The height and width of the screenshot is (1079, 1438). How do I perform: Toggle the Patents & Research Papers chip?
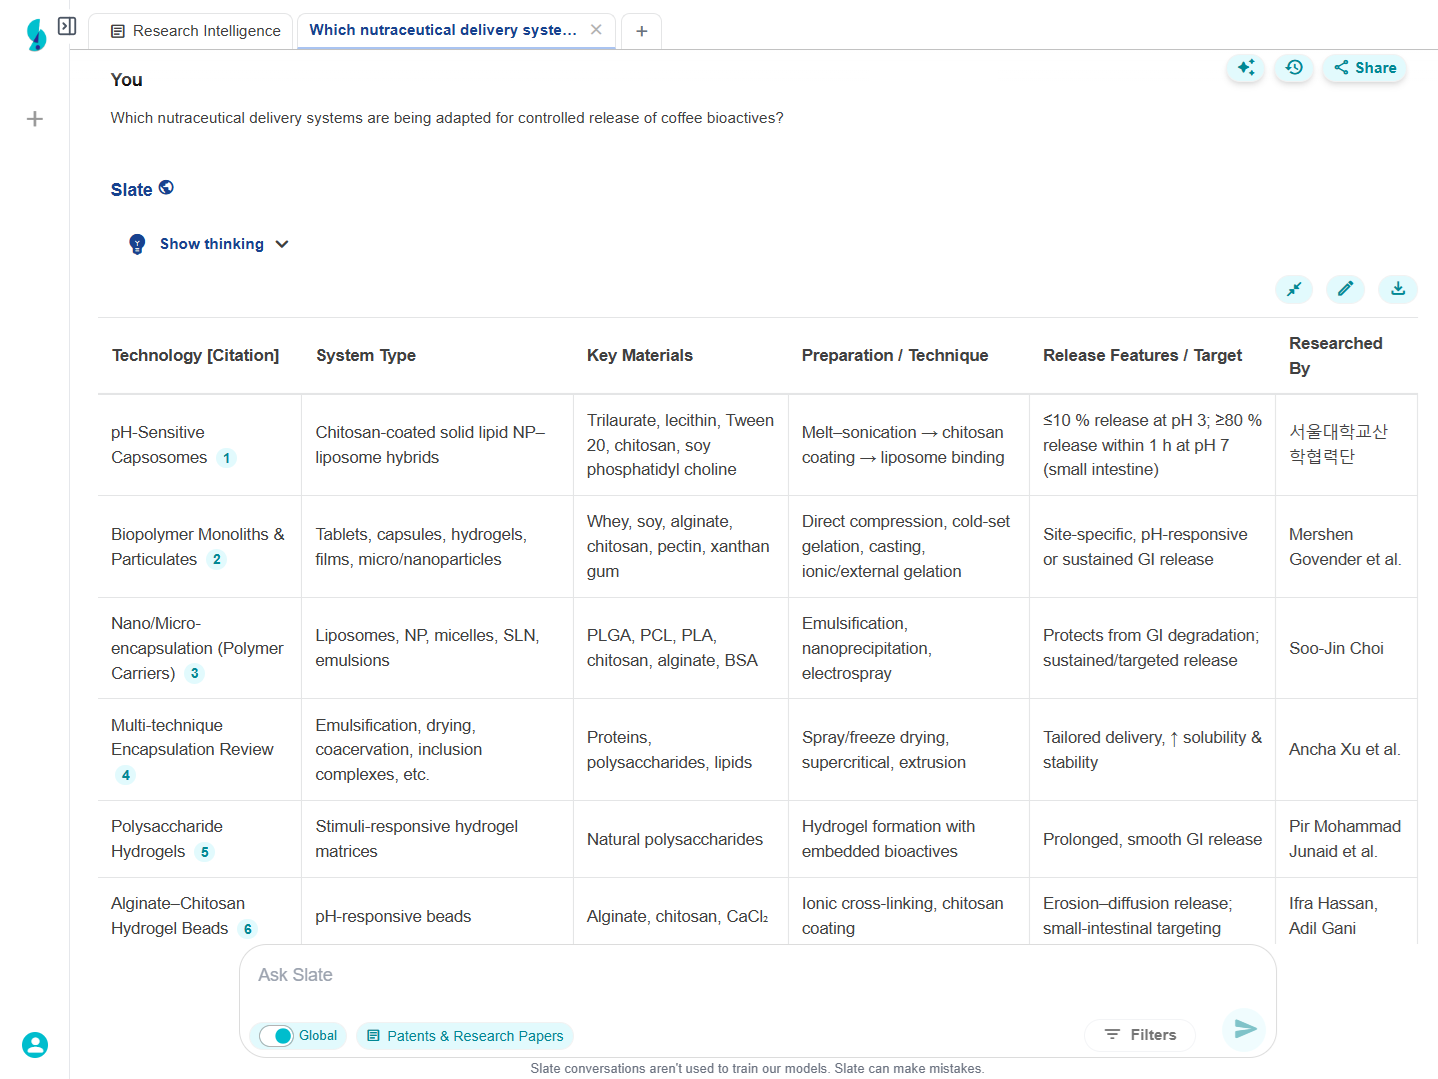tap(465, 1036)
